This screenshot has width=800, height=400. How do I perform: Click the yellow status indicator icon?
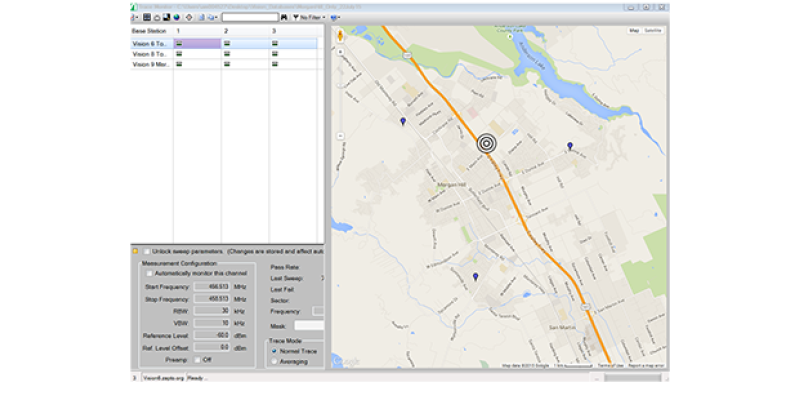point(135,251)
